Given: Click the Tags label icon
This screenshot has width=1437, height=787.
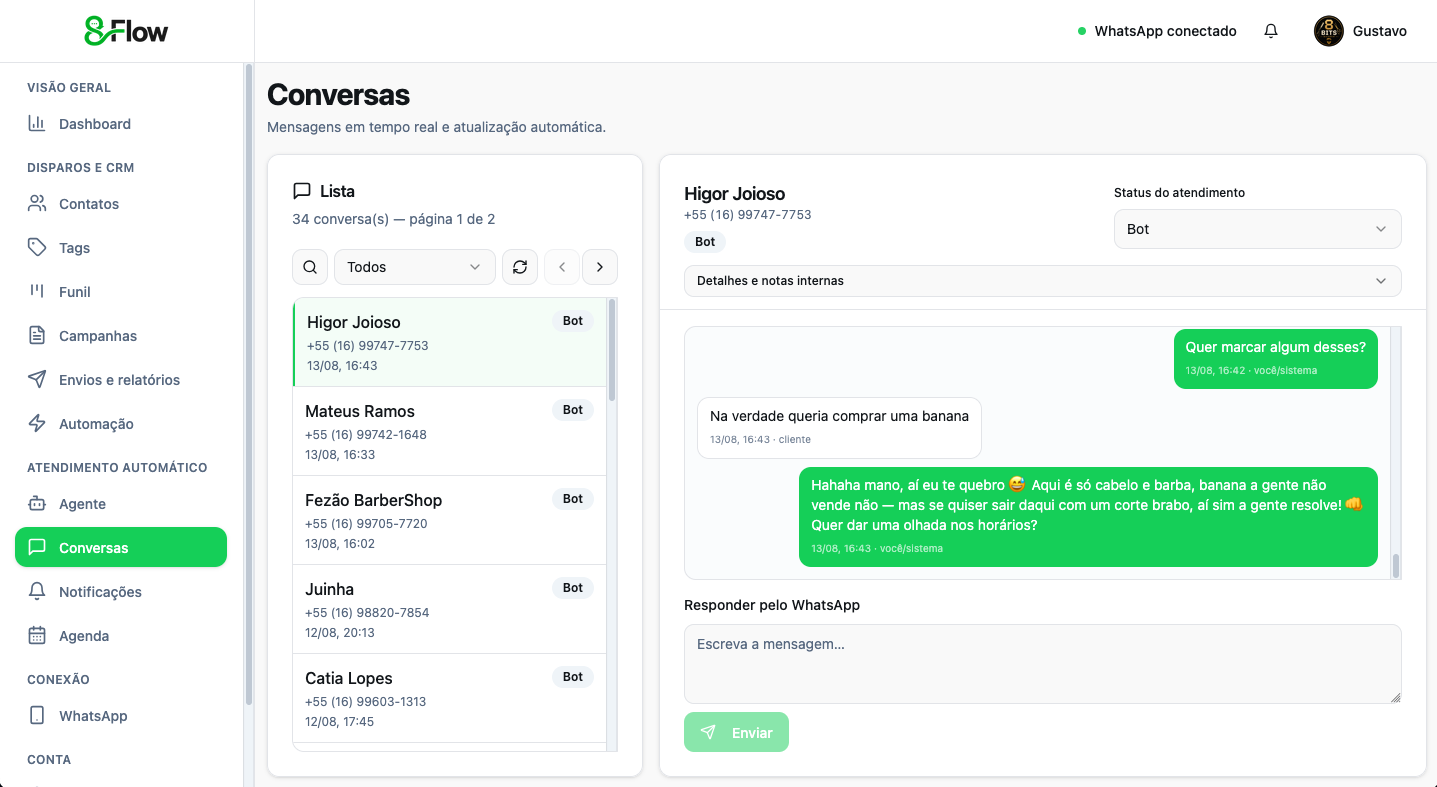Looking at the screenshot, I should coord(37,248).
